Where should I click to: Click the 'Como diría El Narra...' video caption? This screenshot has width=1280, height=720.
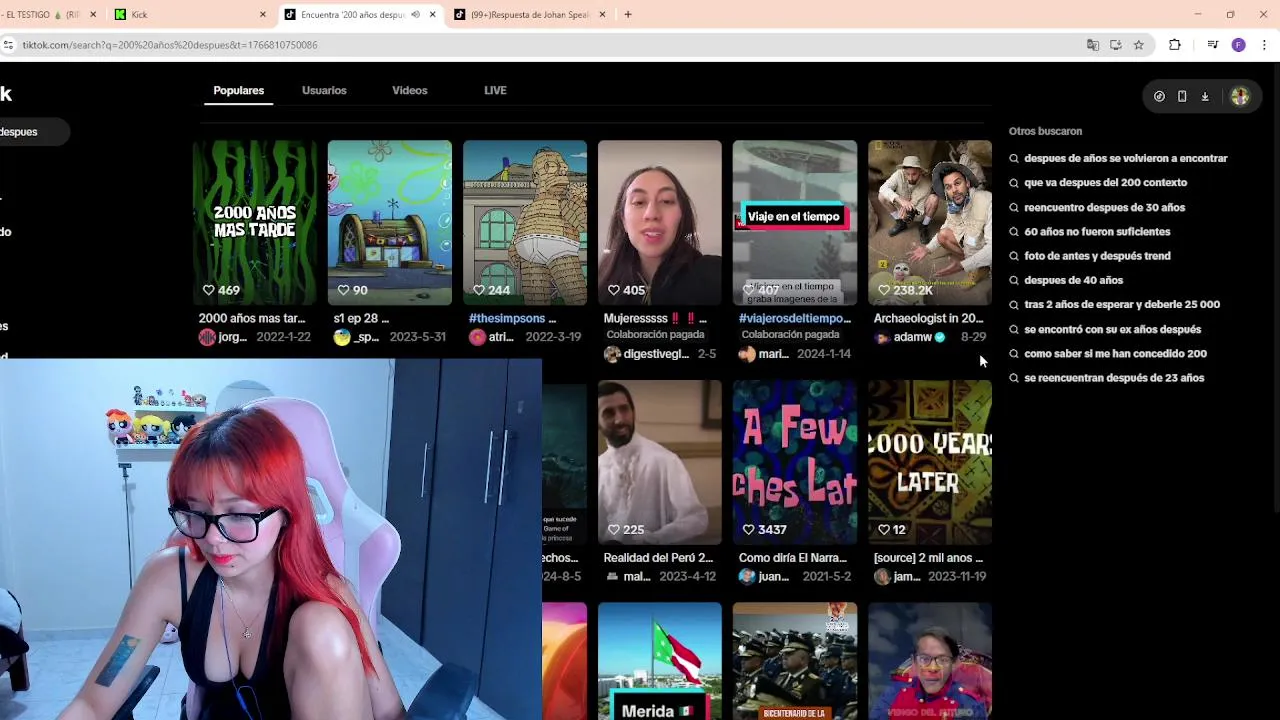[x=793, y=558]
